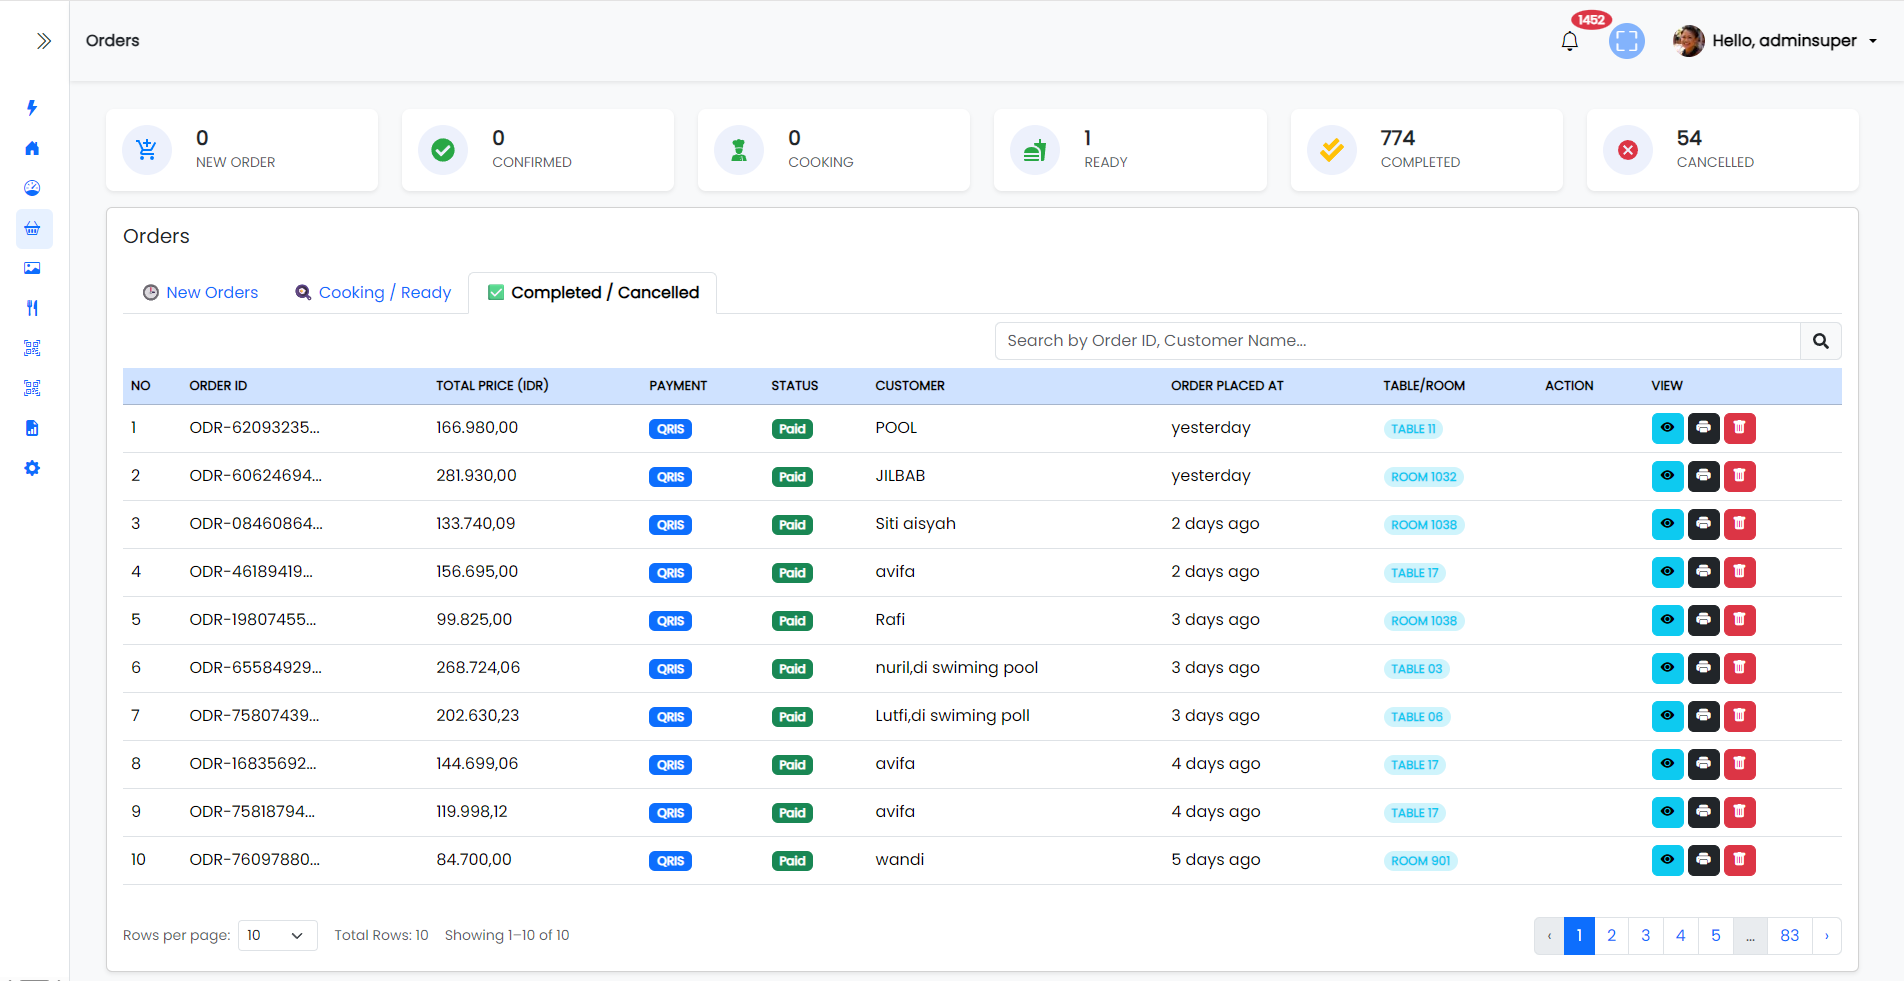The width and height of the screenshot is (1904, 981).
Task: Delete the Rafi order with trash icon
Action: click(1740, 620)
